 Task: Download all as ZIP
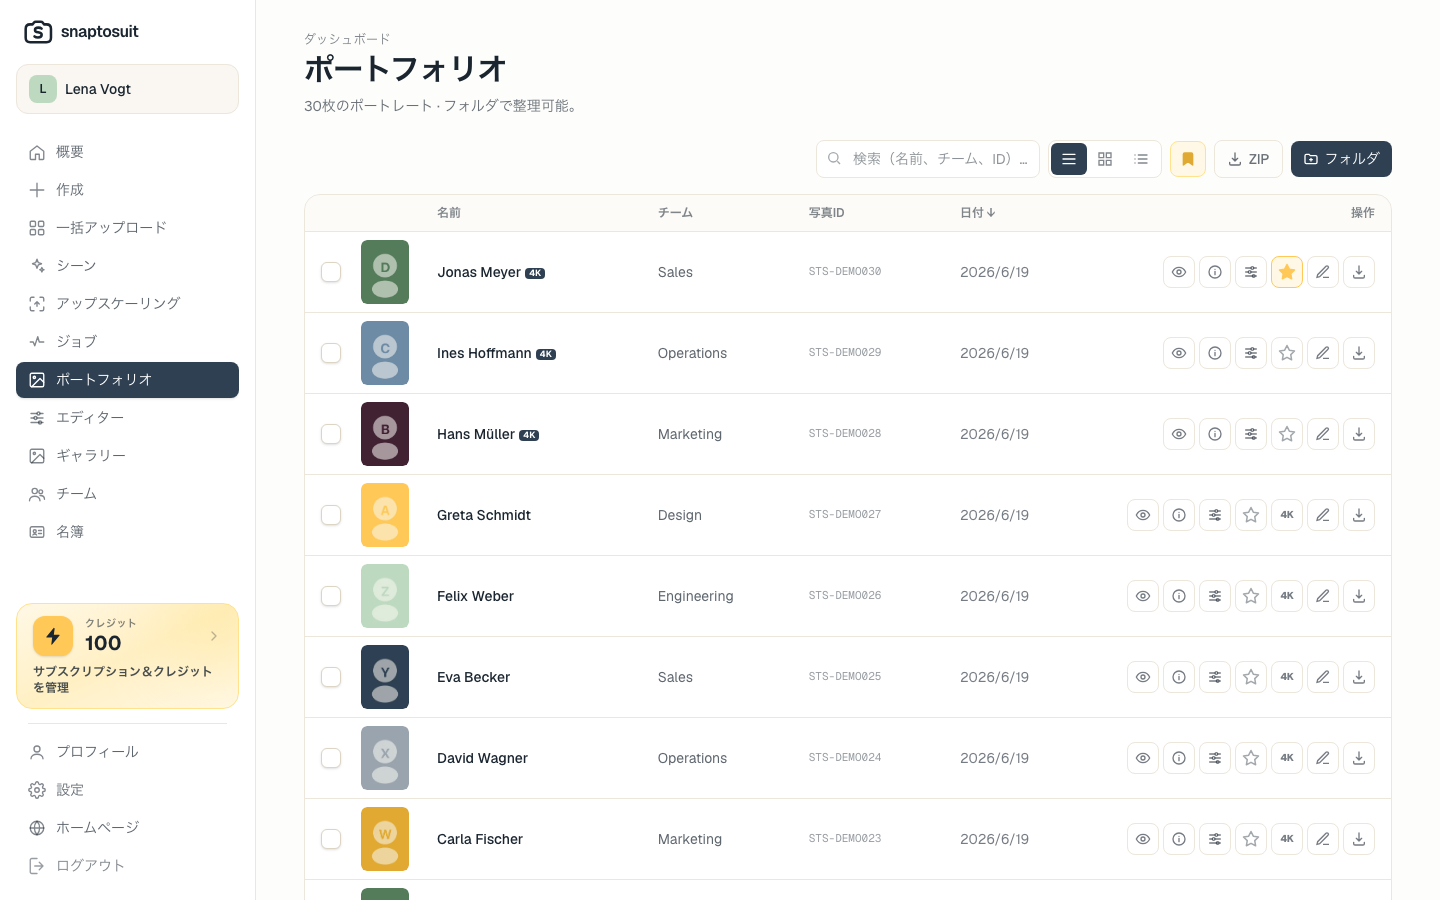tap(1248, 159)
